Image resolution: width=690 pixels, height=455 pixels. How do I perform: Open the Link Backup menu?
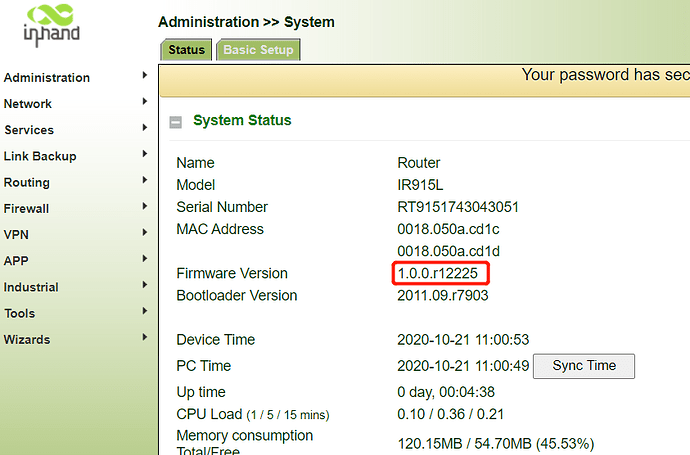(40, 156)
